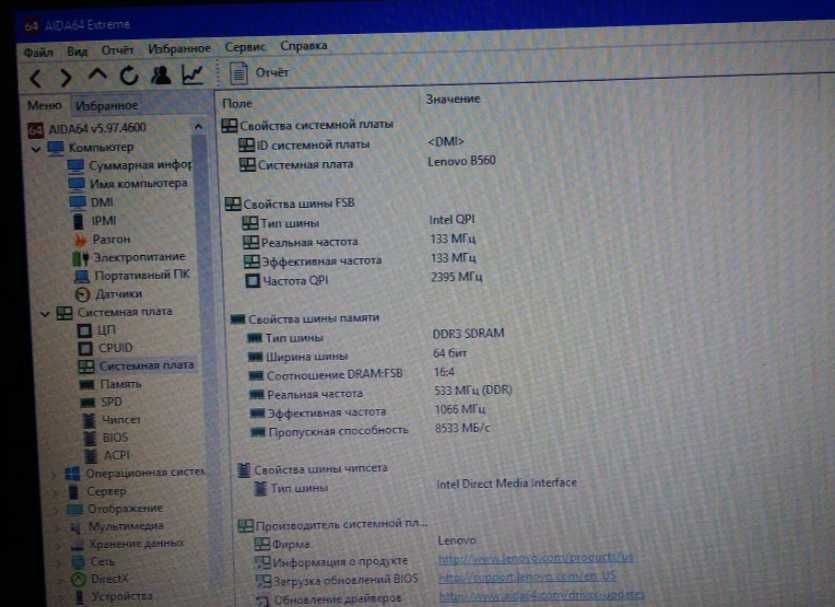Click the Up level arrow icon

[x=97, y=75]
